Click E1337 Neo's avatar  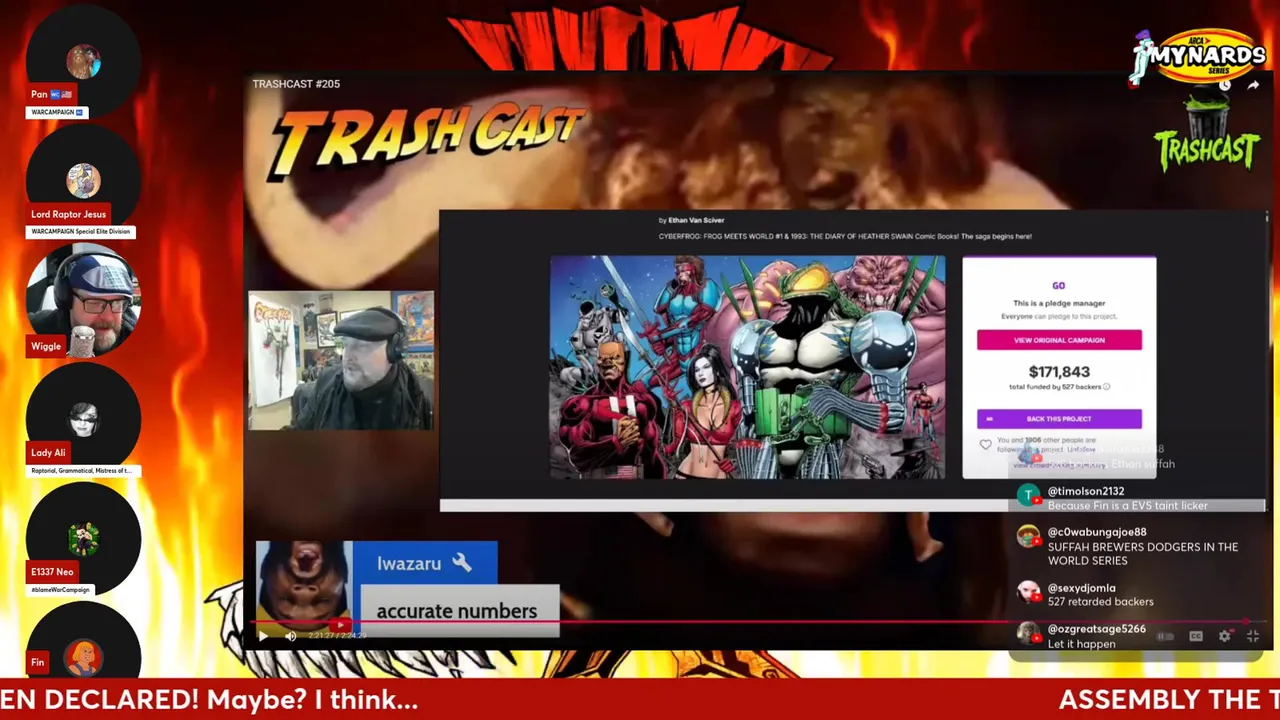click(83, 538)
